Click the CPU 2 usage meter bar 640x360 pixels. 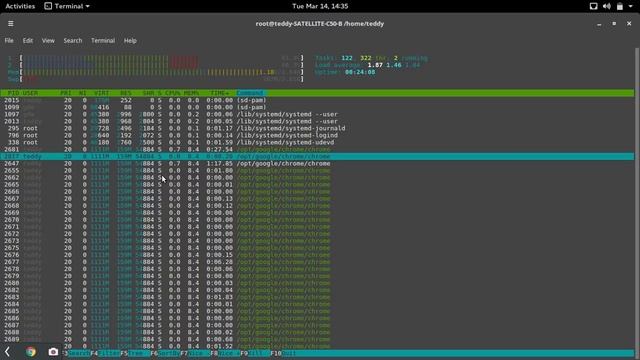coord(162,65)
